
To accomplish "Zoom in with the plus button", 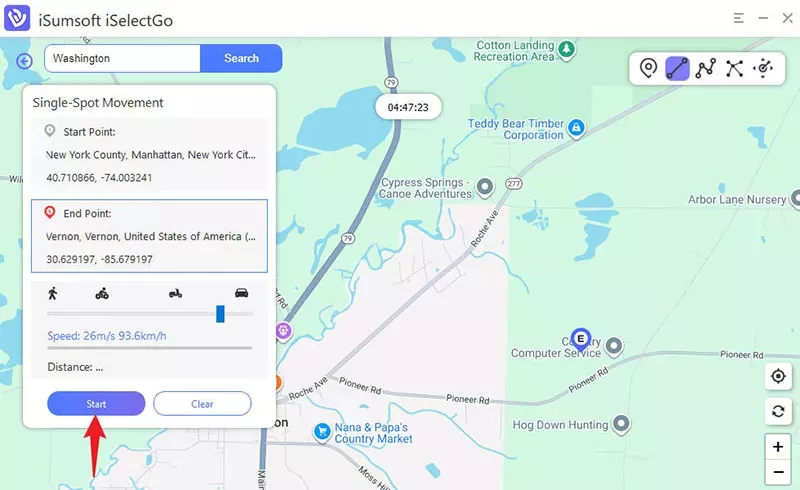I will [x=778, y=447].
